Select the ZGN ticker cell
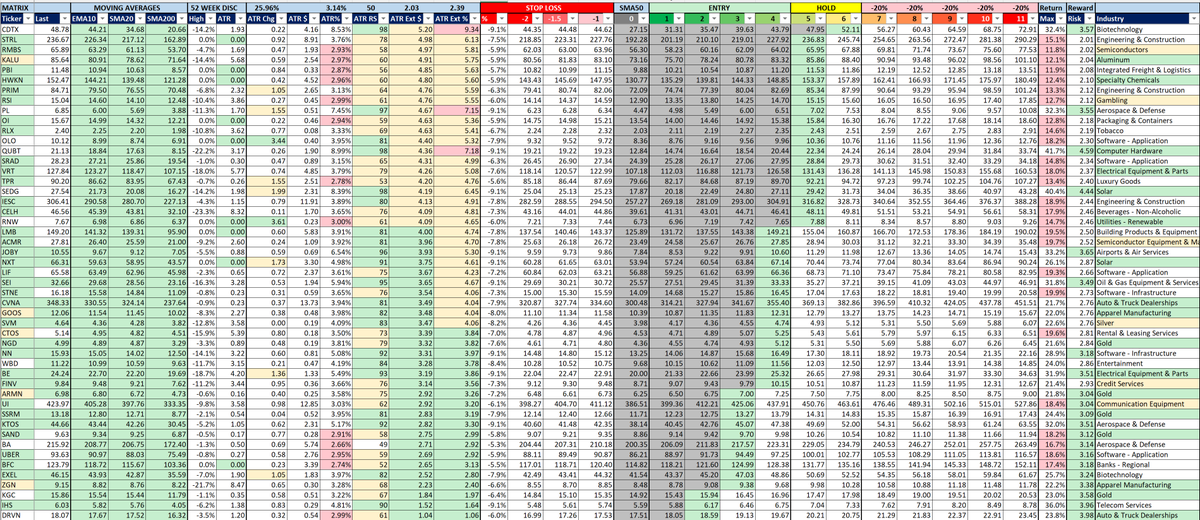Viewport: 1200px width, 520px height. pyautogui.click(x=18, y=487)
